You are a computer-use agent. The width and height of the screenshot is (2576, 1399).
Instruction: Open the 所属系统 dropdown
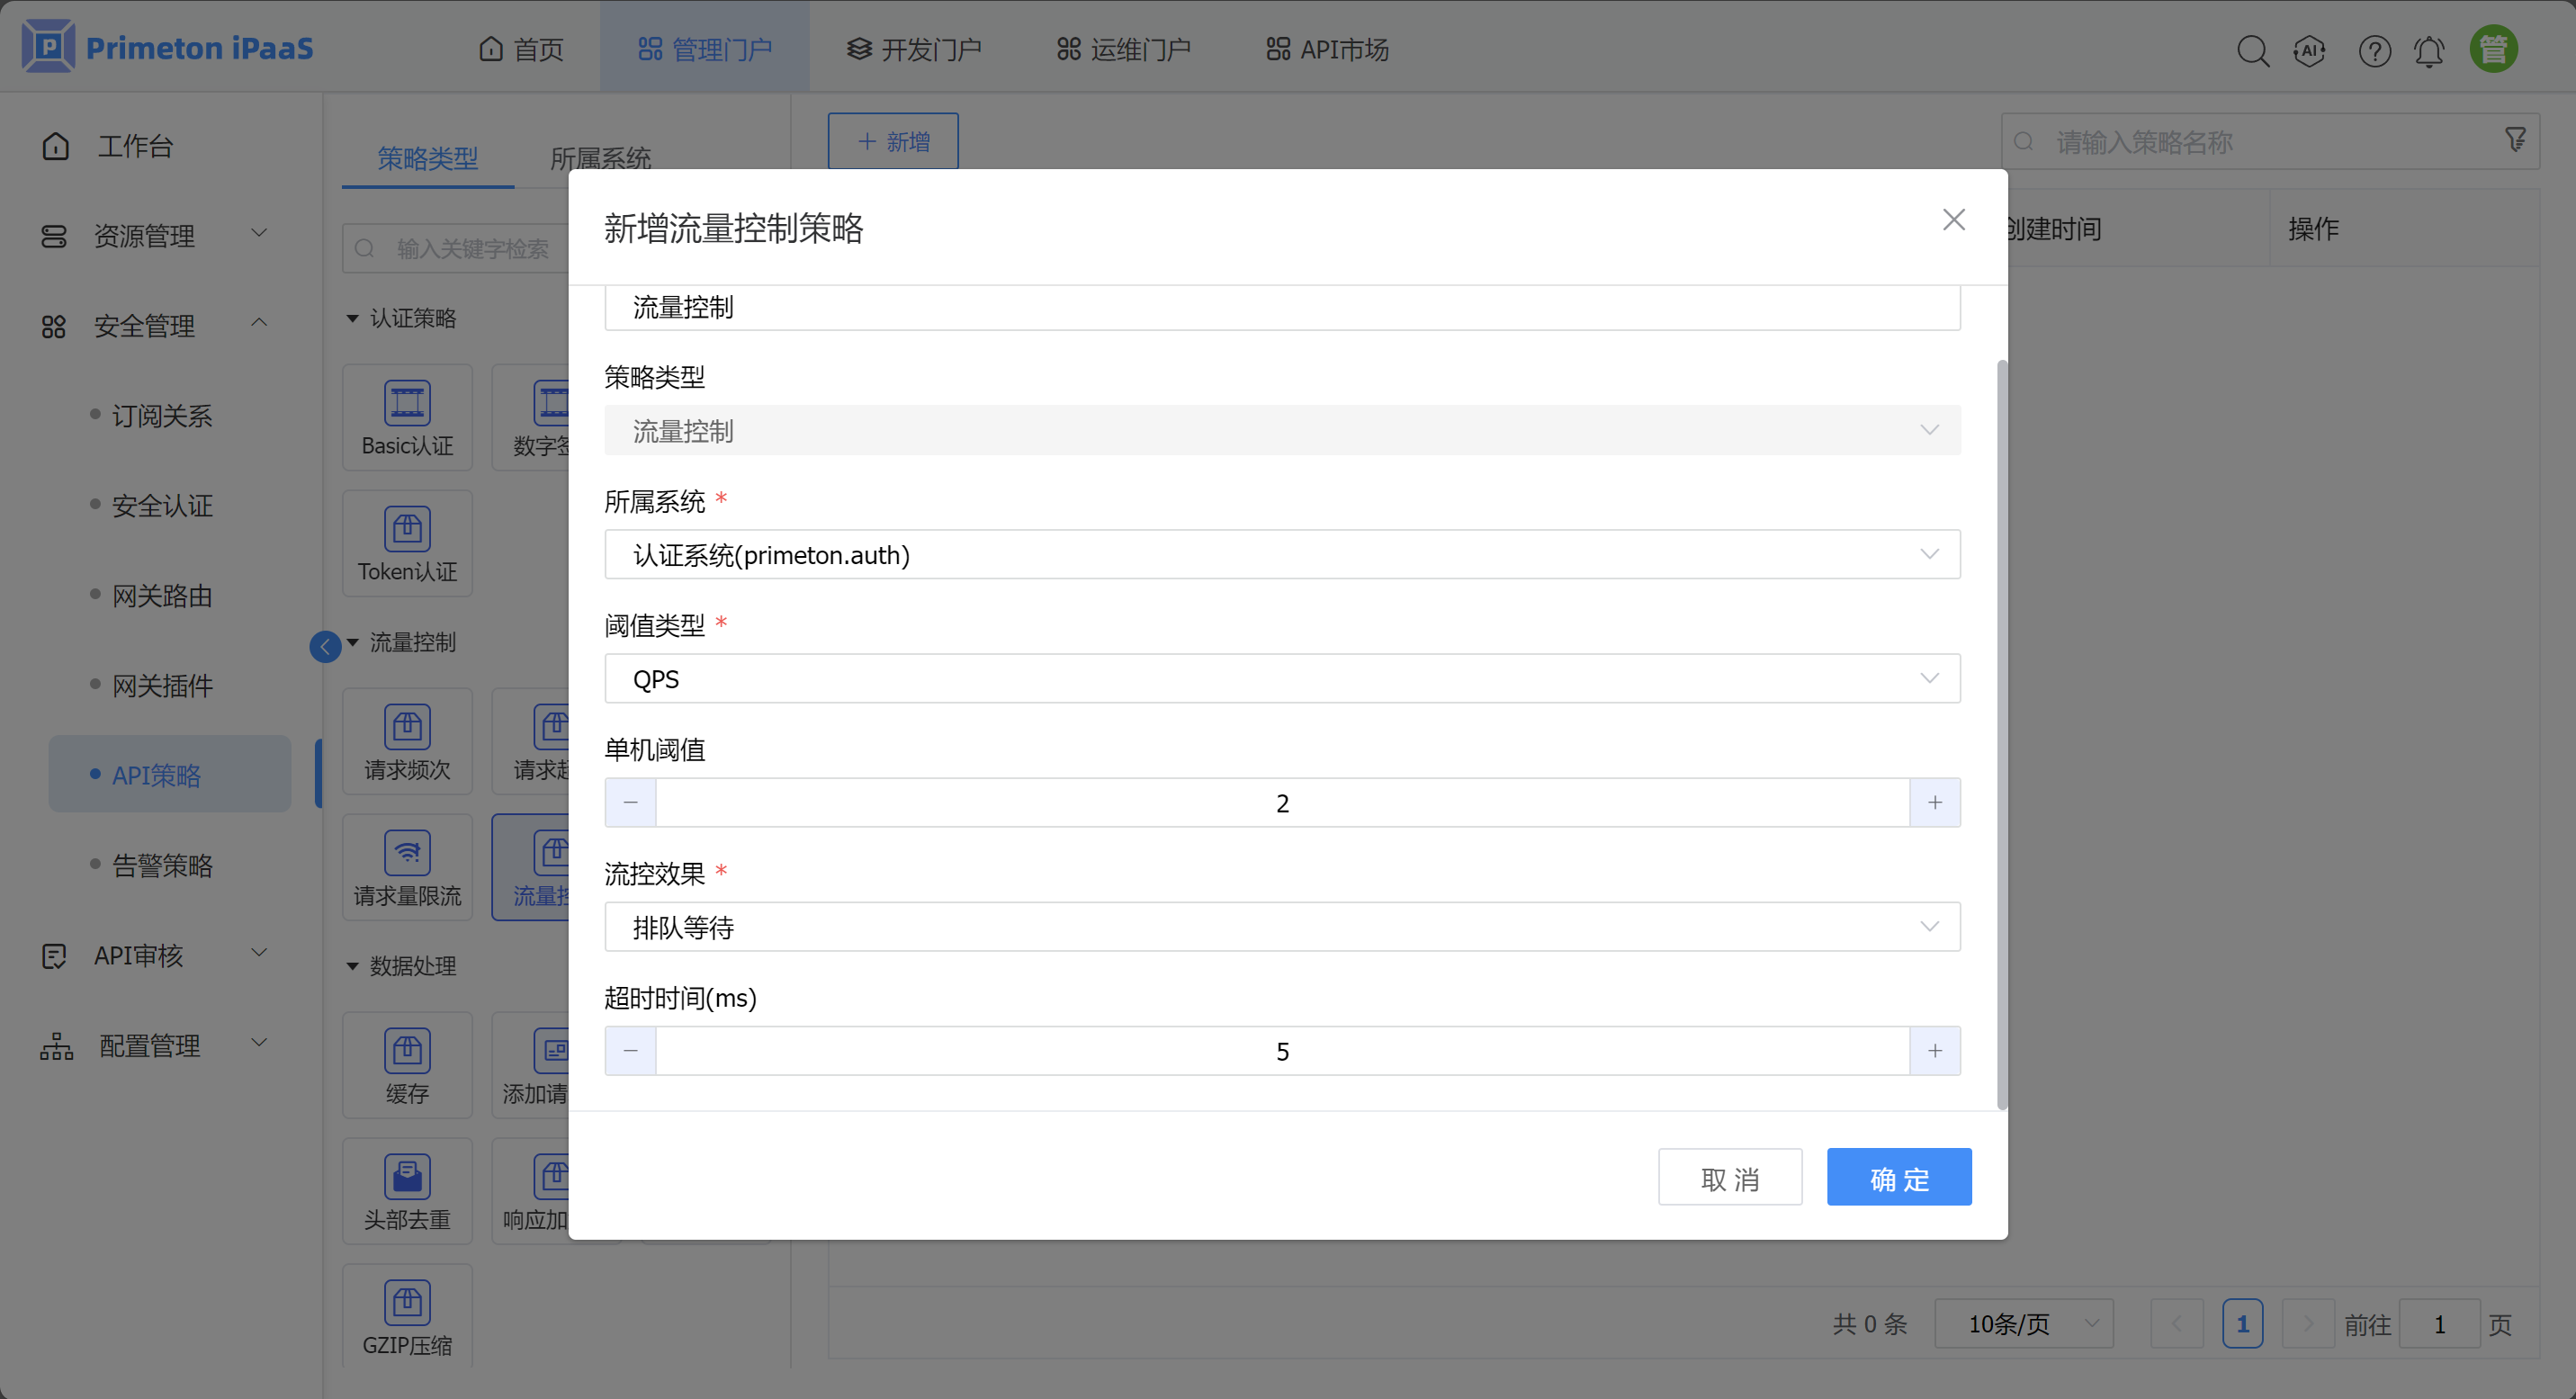tap(1281, 554)
